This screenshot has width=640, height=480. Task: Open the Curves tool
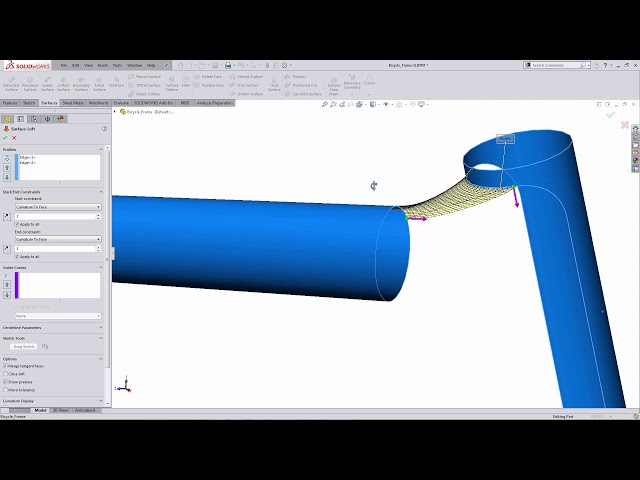[x=369, y=82]
